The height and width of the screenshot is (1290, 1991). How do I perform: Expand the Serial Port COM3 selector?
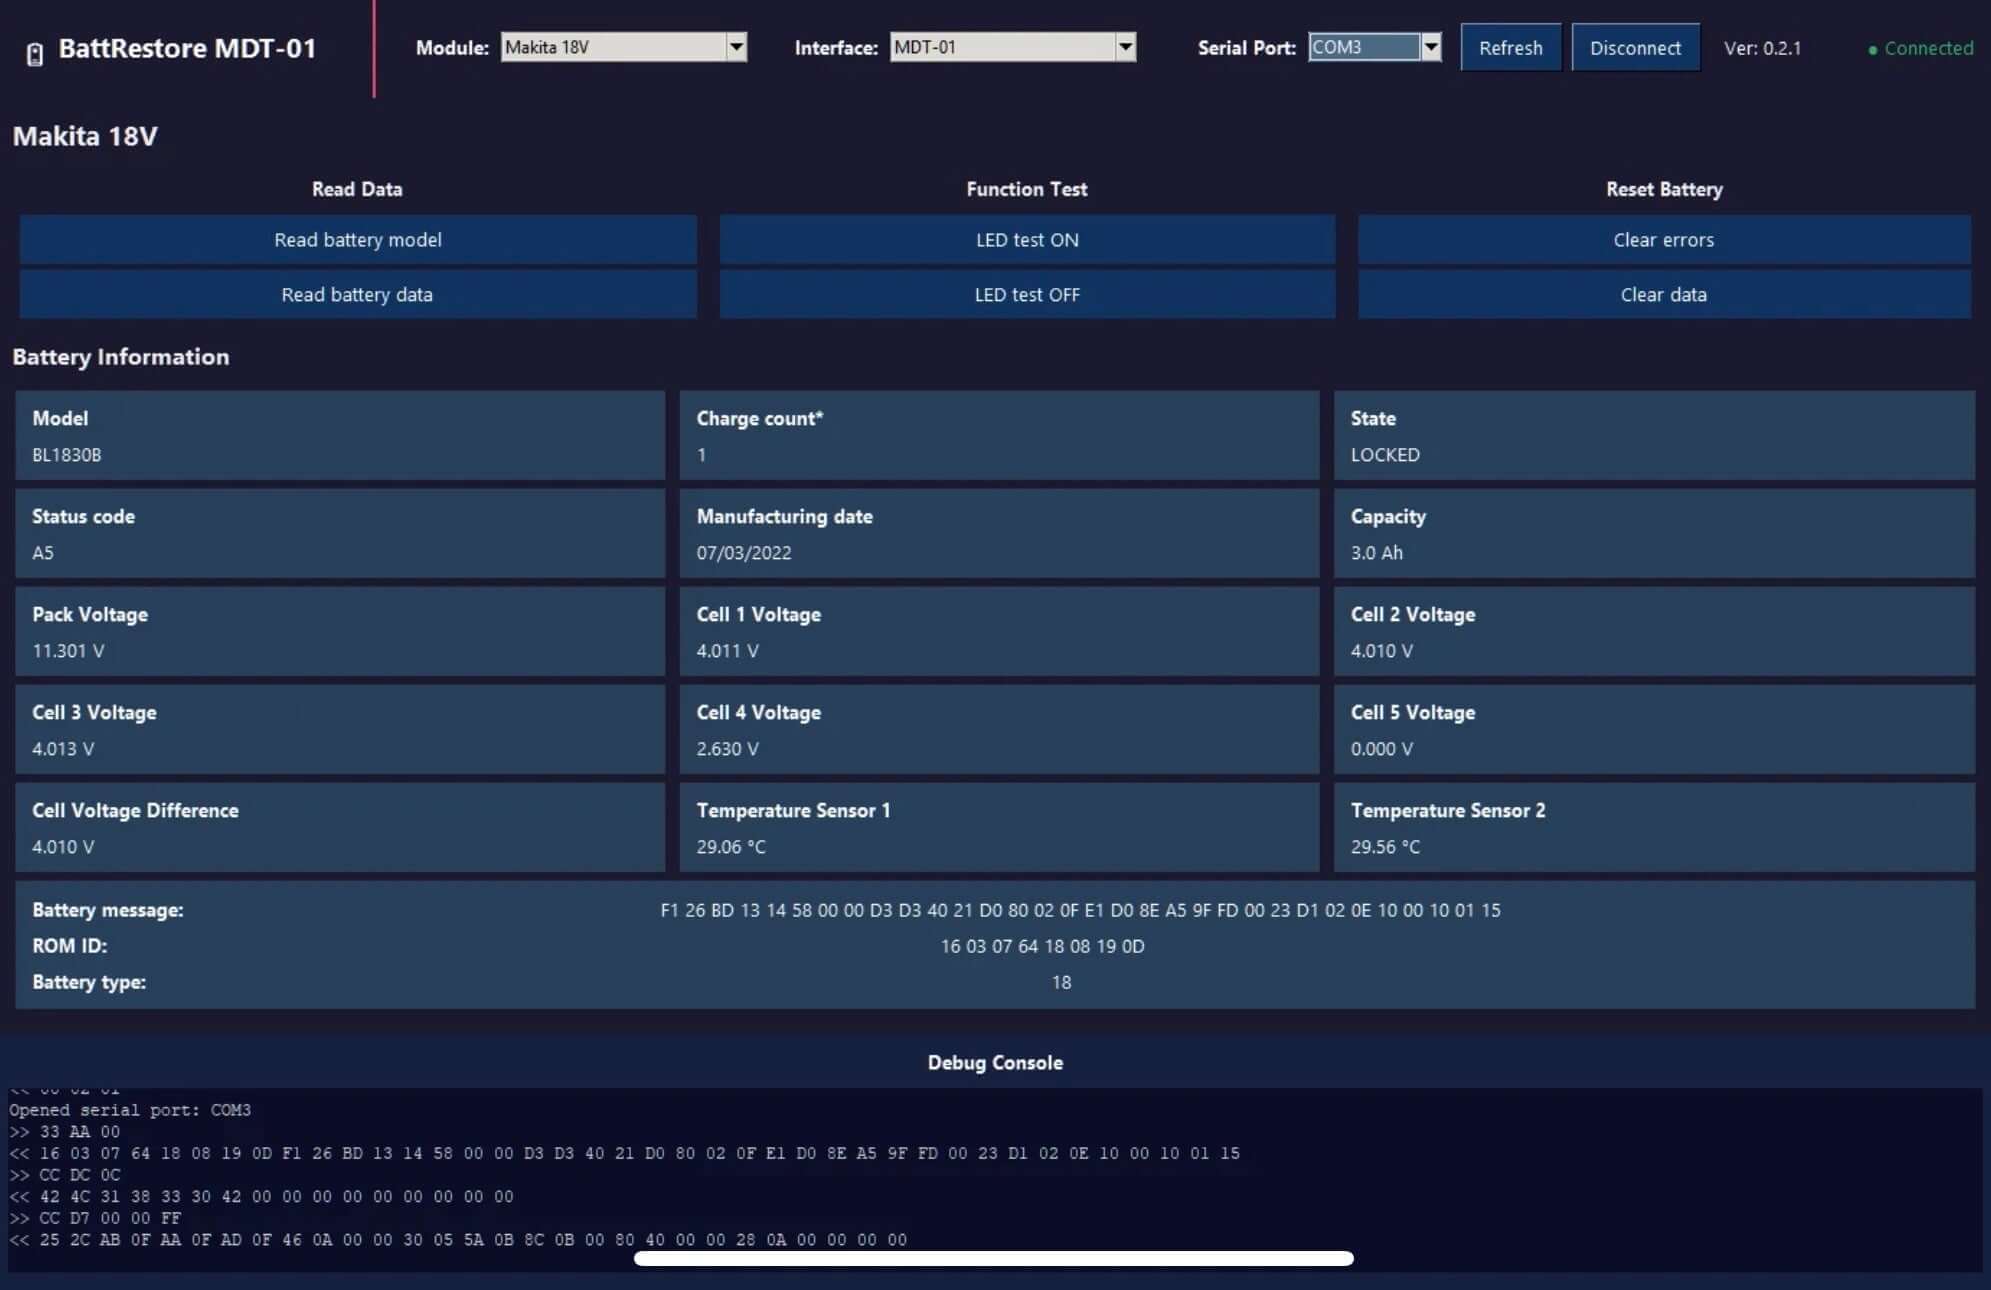point(1433,47)
